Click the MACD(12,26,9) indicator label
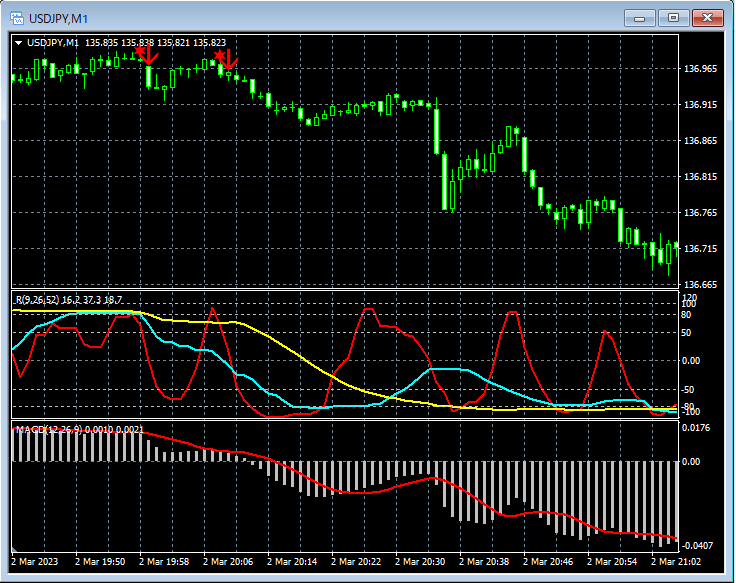Screen dimensions: 736x583 50,429
